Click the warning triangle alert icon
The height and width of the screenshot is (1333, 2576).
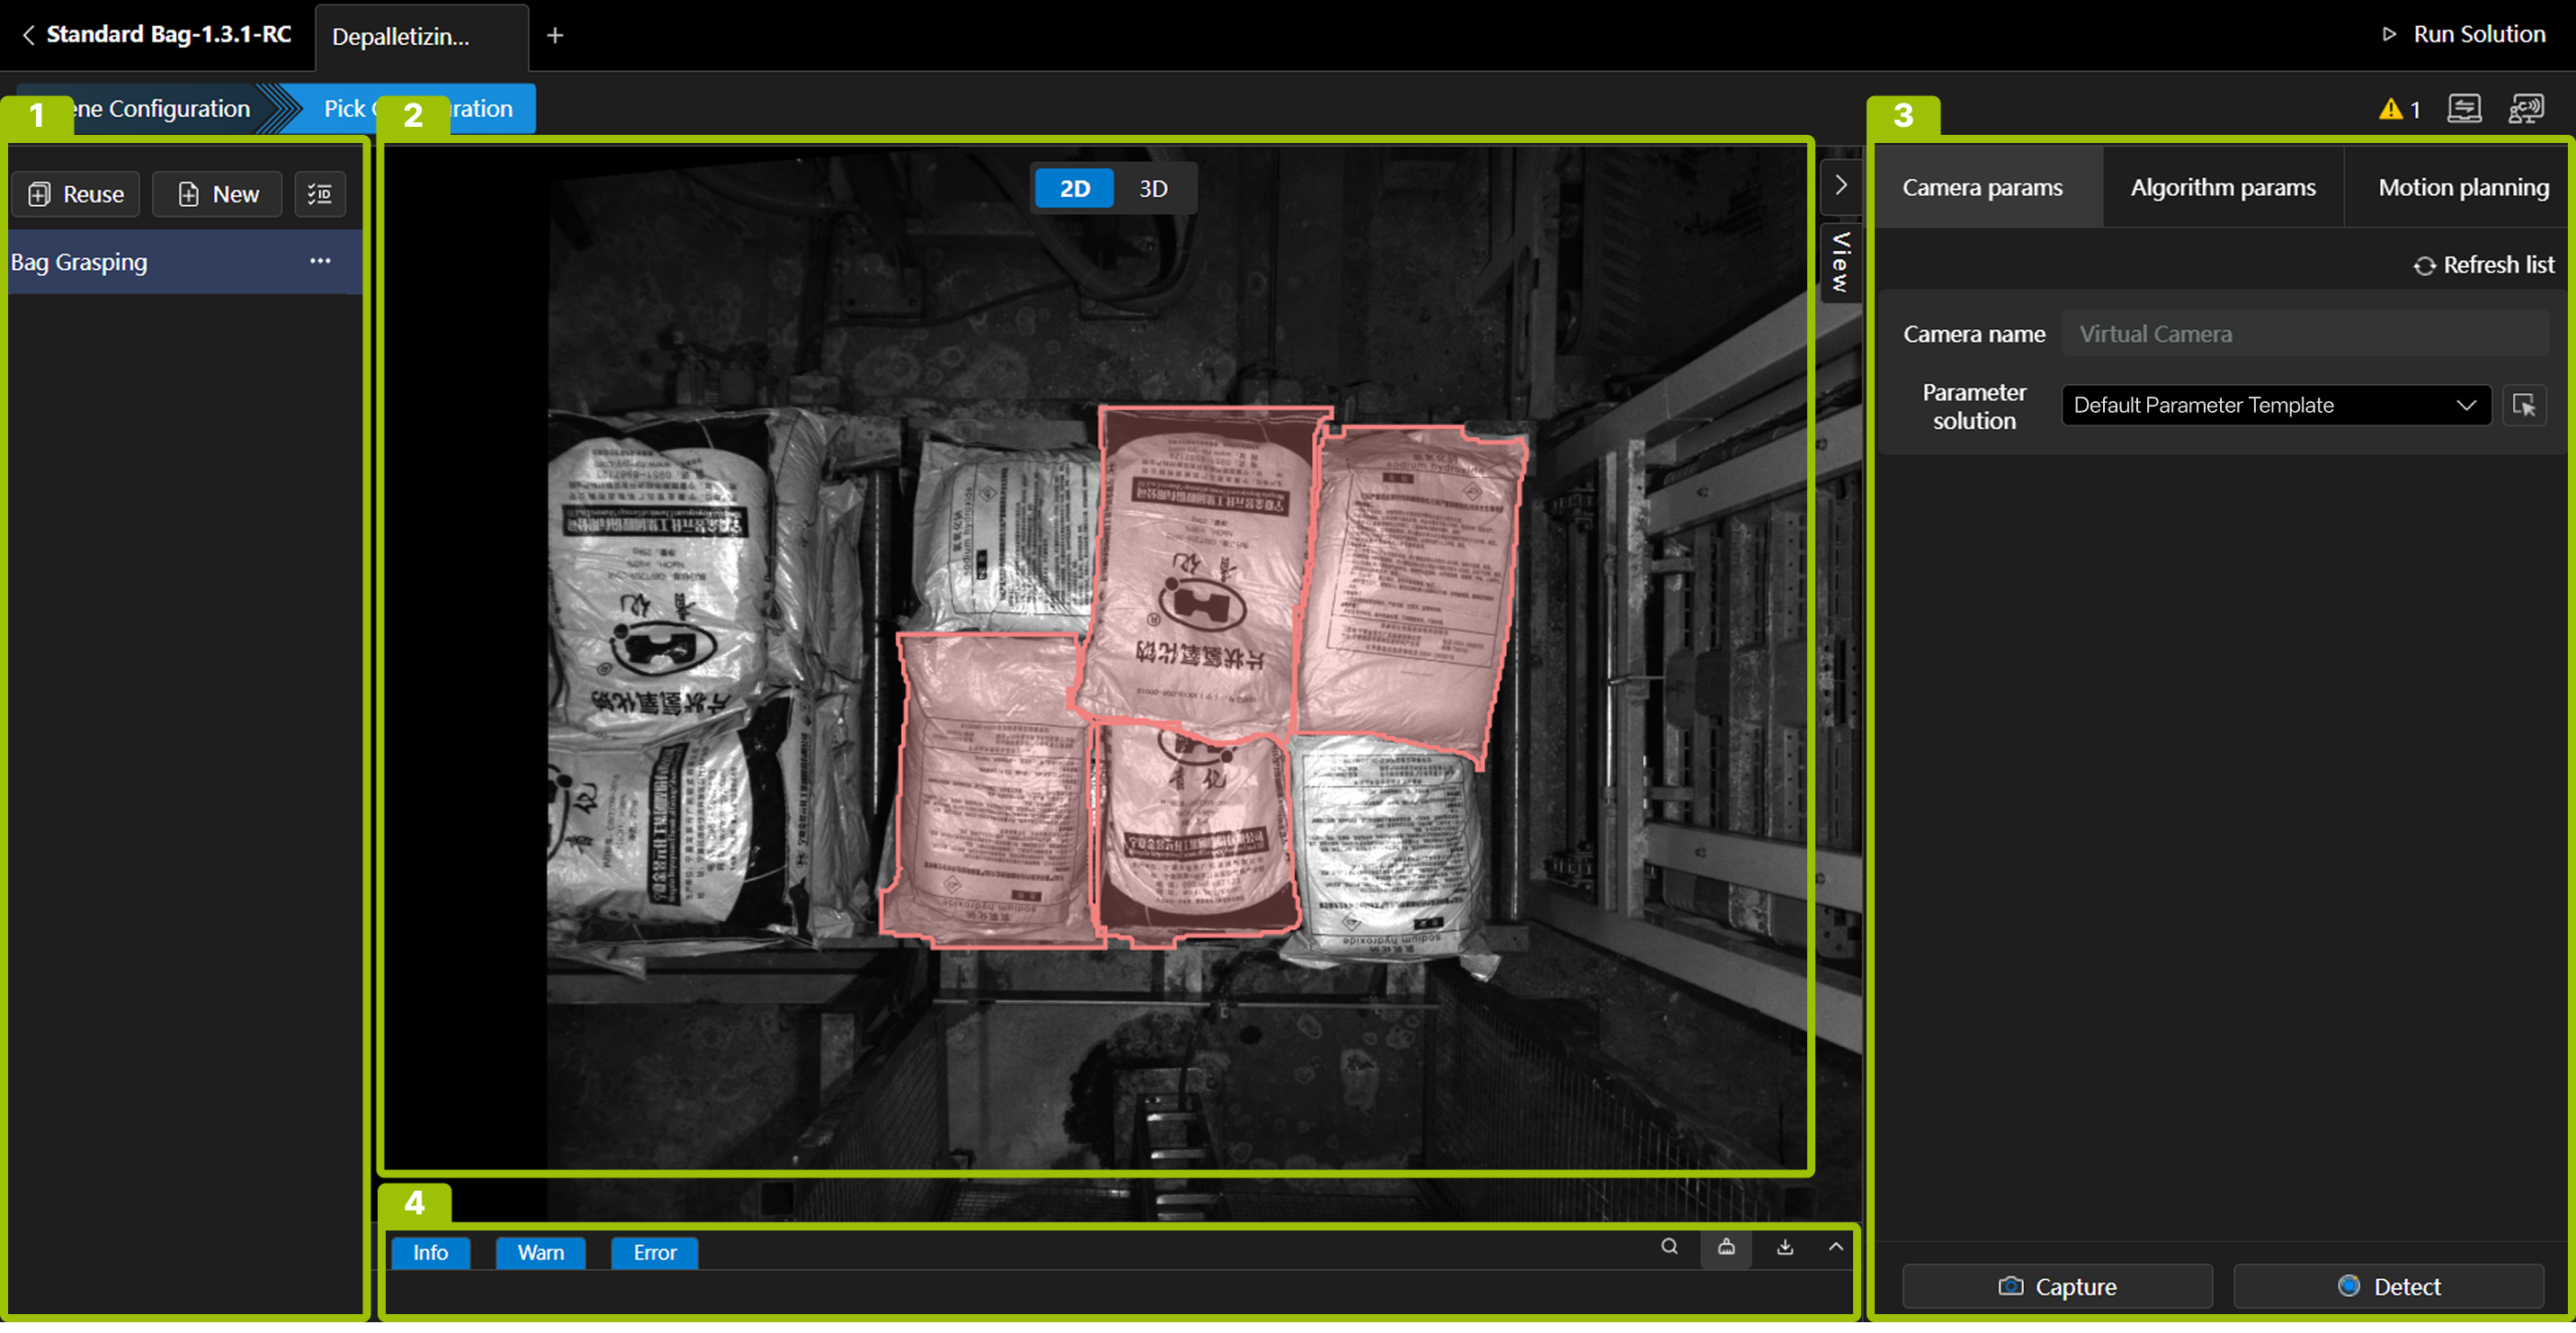[2390, 109]
